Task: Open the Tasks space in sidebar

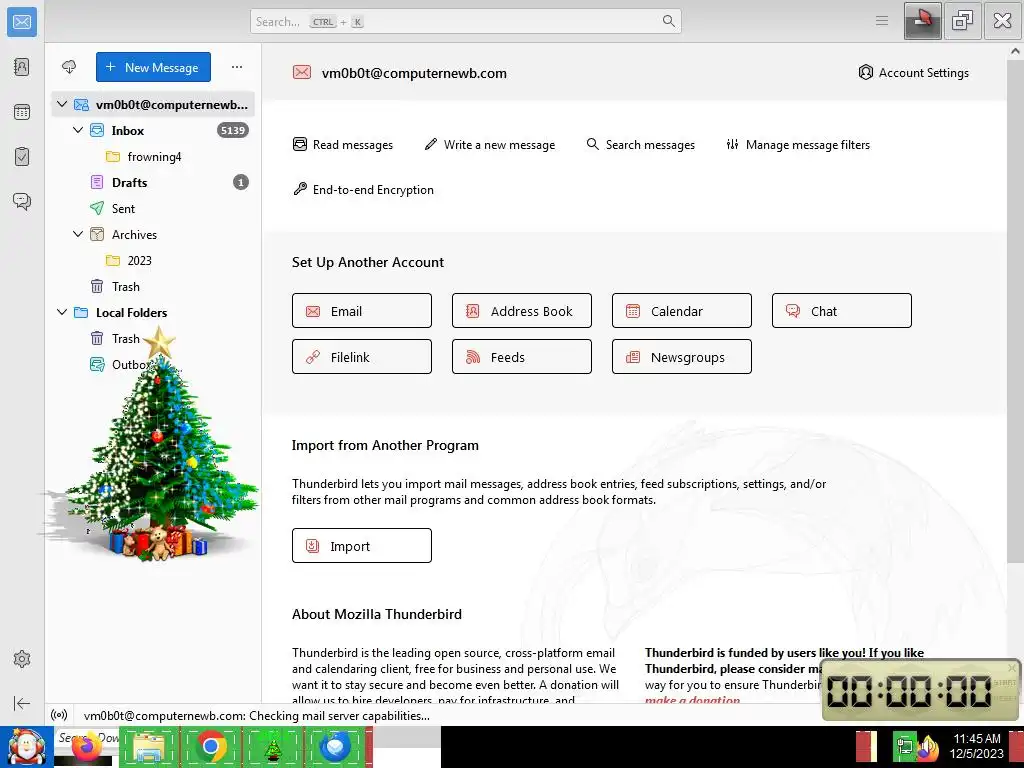Action: click(x=22, y=157)
